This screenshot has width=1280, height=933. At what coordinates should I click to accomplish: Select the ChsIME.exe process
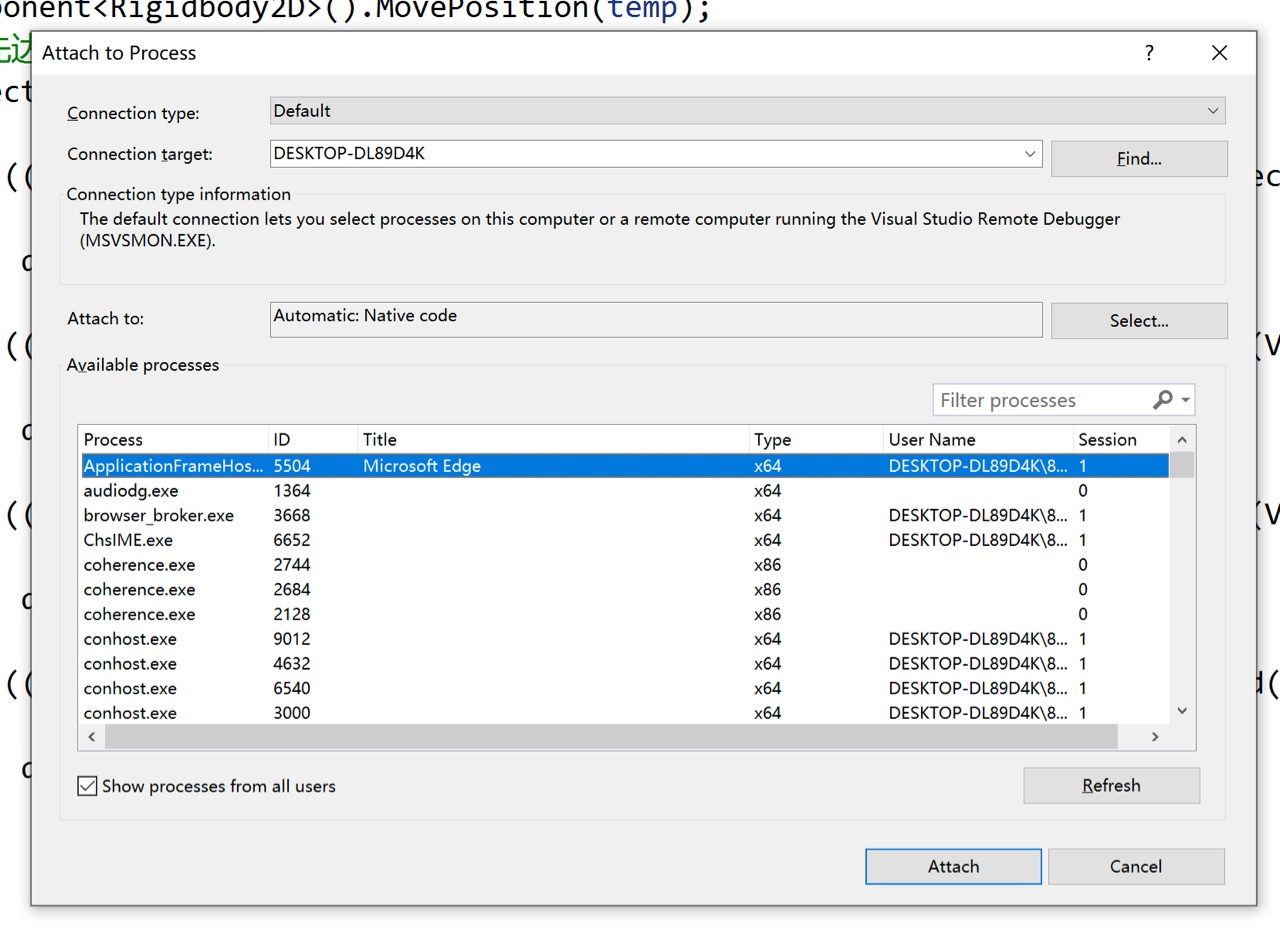point(624,540)
